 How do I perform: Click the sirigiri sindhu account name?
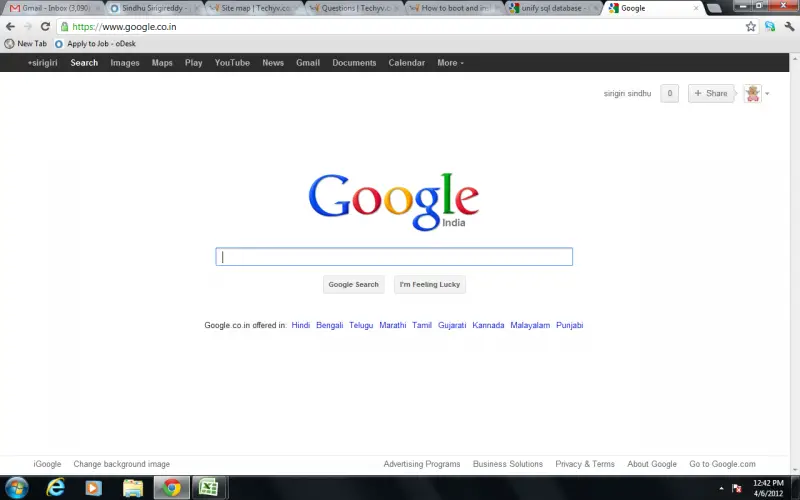[627, 93]
